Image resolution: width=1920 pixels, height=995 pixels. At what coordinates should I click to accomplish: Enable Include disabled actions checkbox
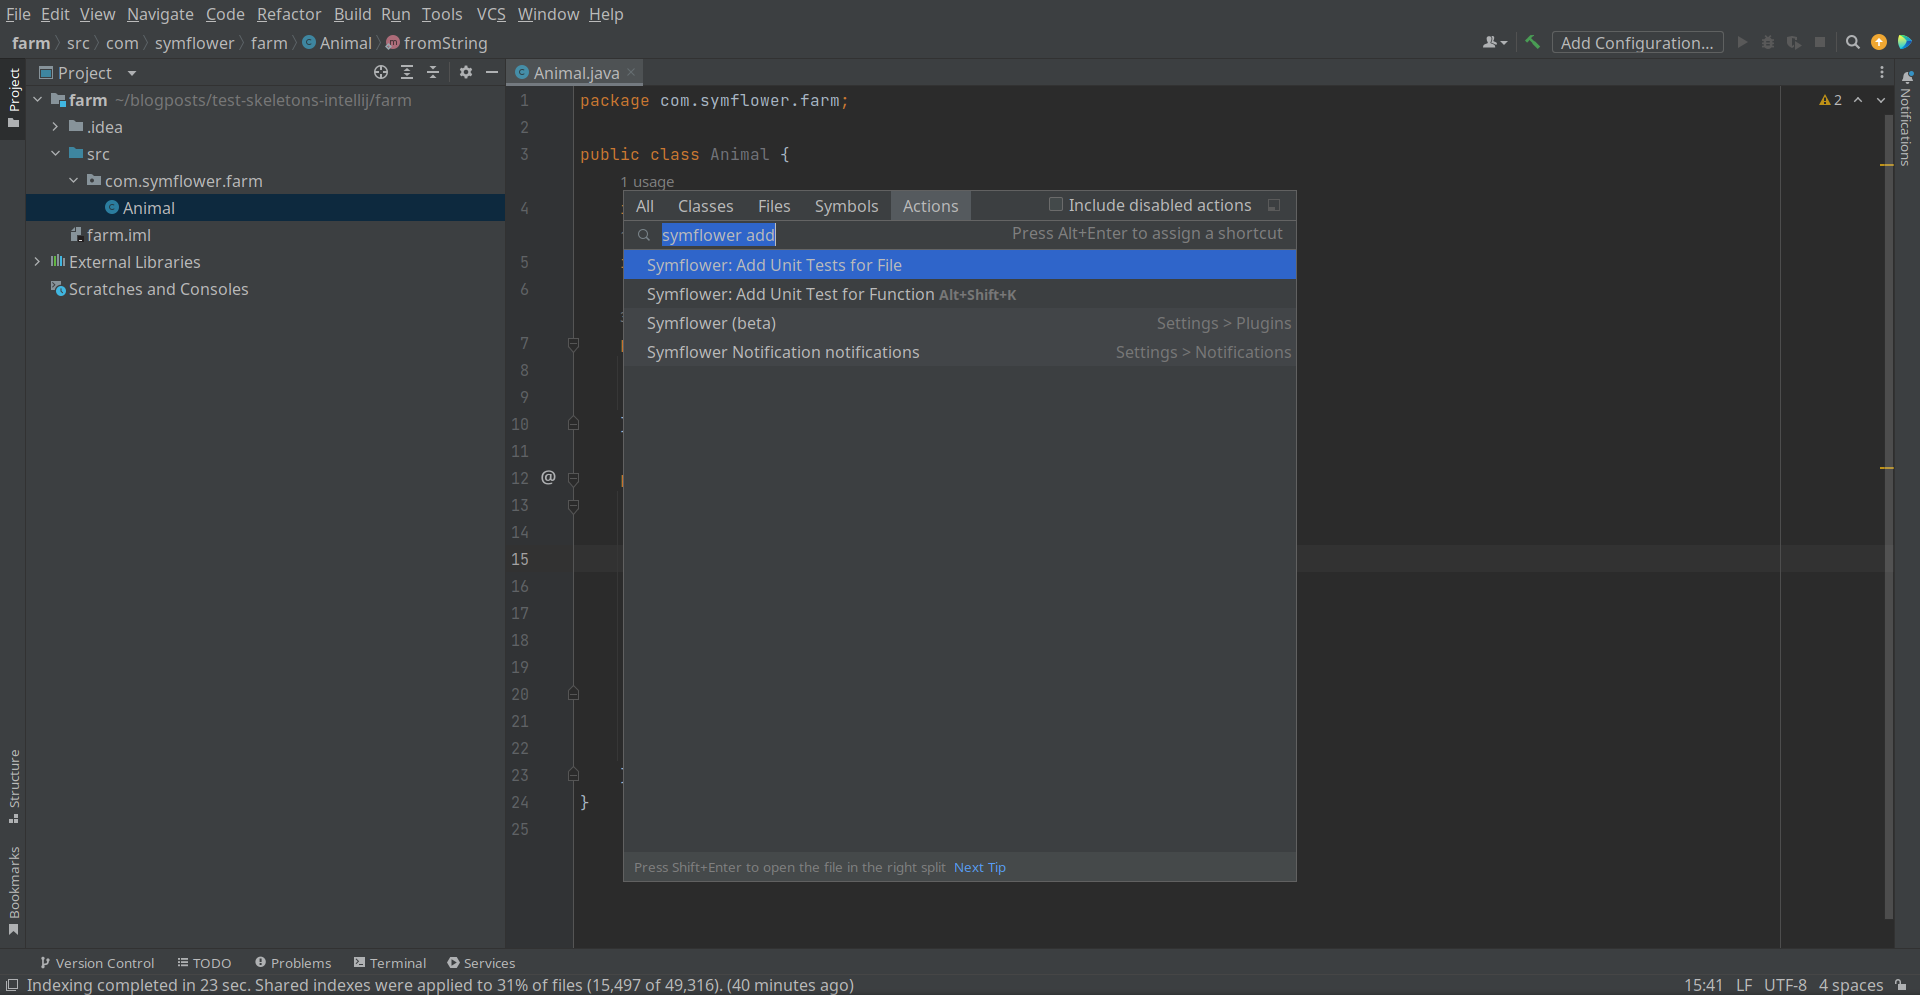click(x=1055, y=204)
